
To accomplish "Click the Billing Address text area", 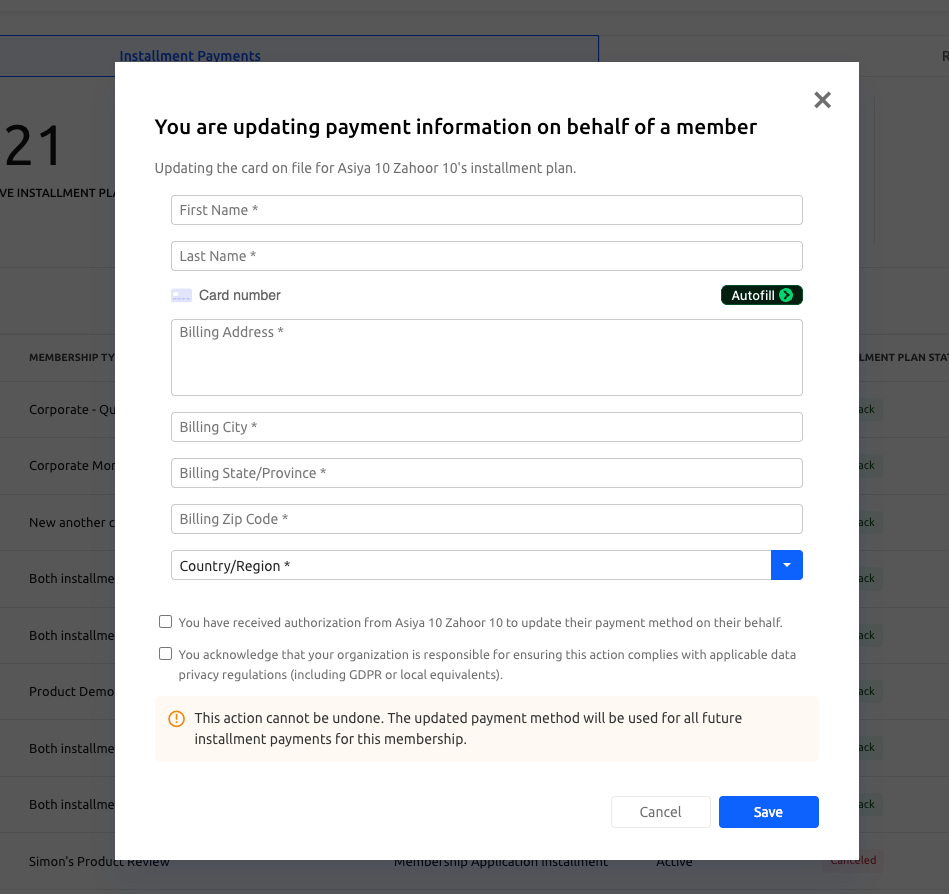I will [x=487, y=358].
